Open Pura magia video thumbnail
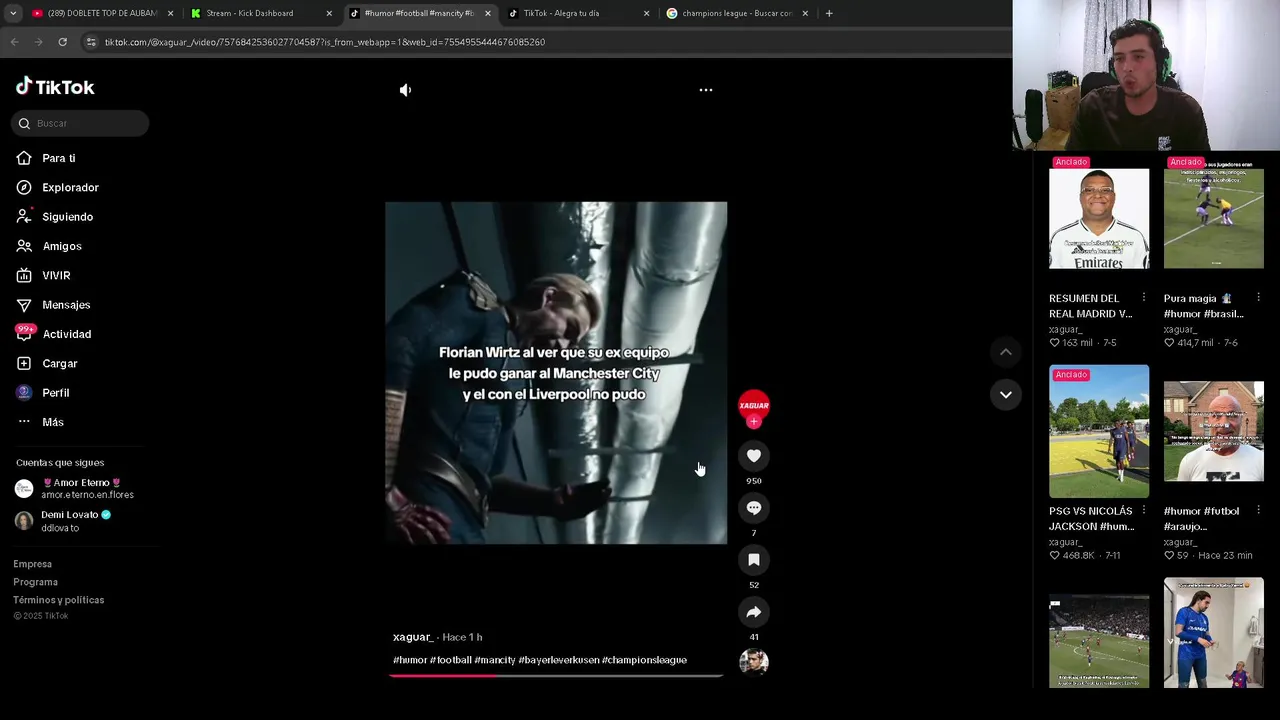 (1214, 219)
